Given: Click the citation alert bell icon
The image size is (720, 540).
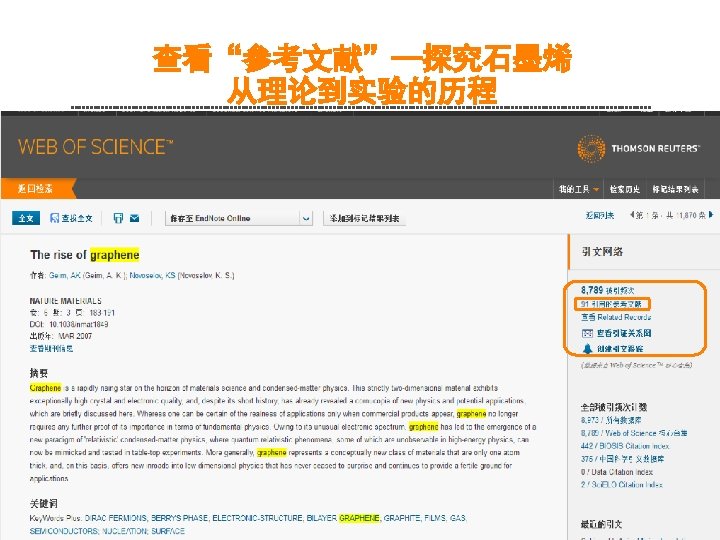Looking at the screenshot, I should pos(587,349).
